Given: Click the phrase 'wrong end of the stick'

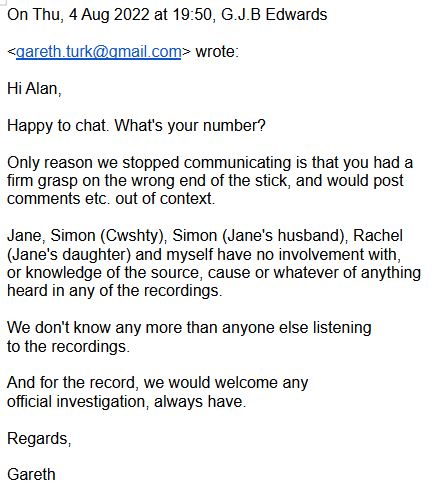Looking at the screenshot, I should click(211, 181).
